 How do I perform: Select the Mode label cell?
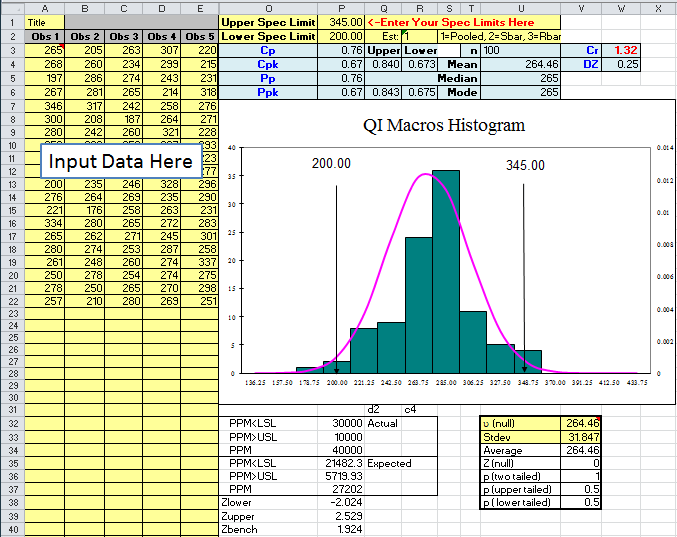coord(459,92)
